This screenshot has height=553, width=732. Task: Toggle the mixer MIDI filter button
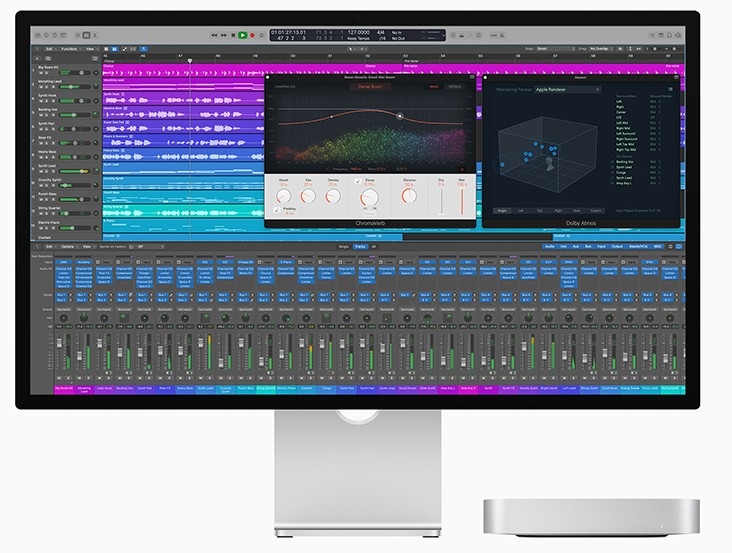tap(657, 246)
